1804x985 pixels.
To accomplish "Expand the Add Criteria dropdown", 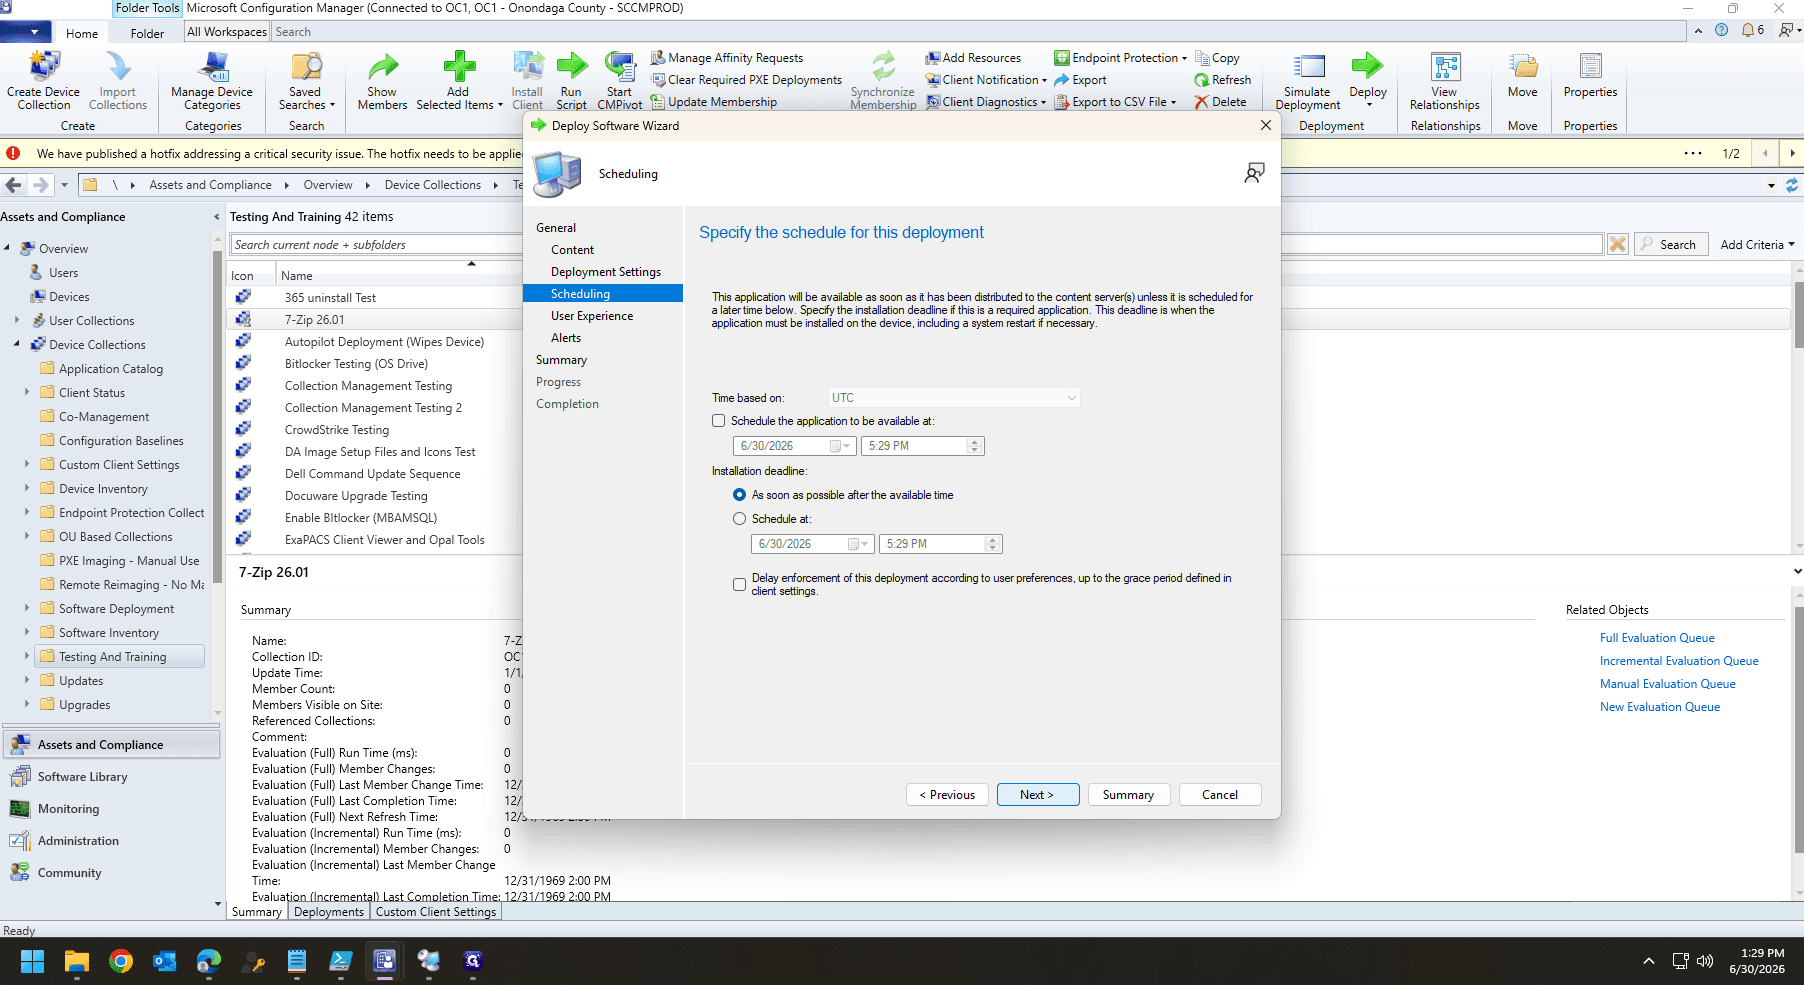I will [1757, 244].
